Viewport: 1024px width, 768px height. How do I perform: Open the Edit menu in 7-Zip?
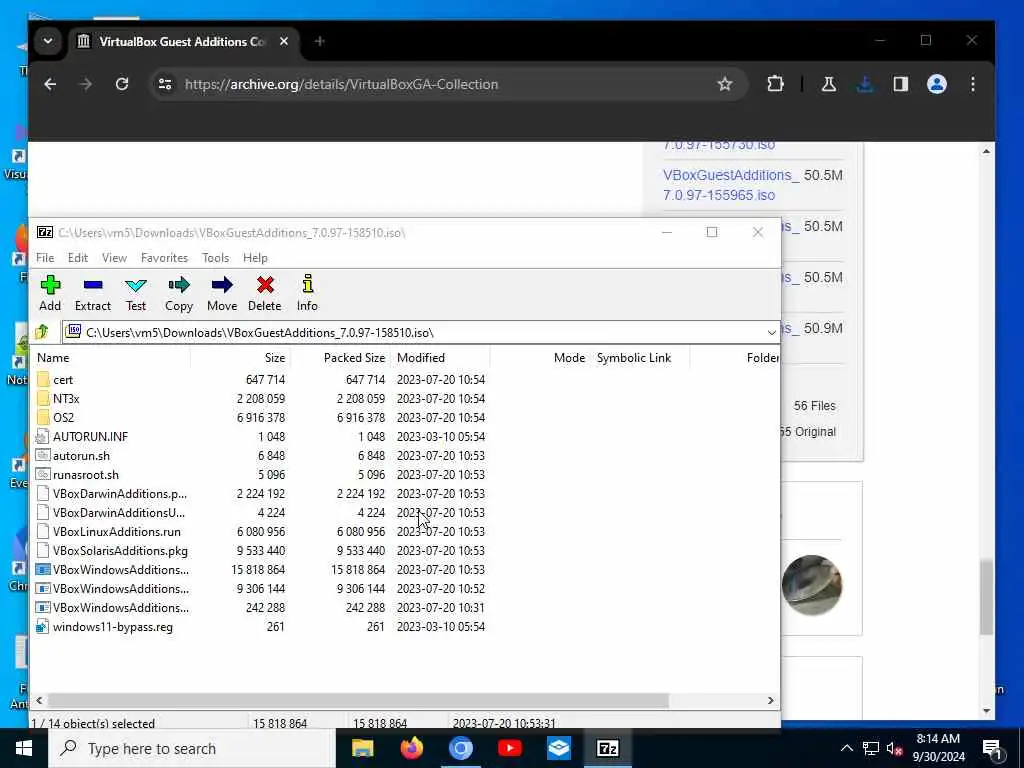(78, 258)
